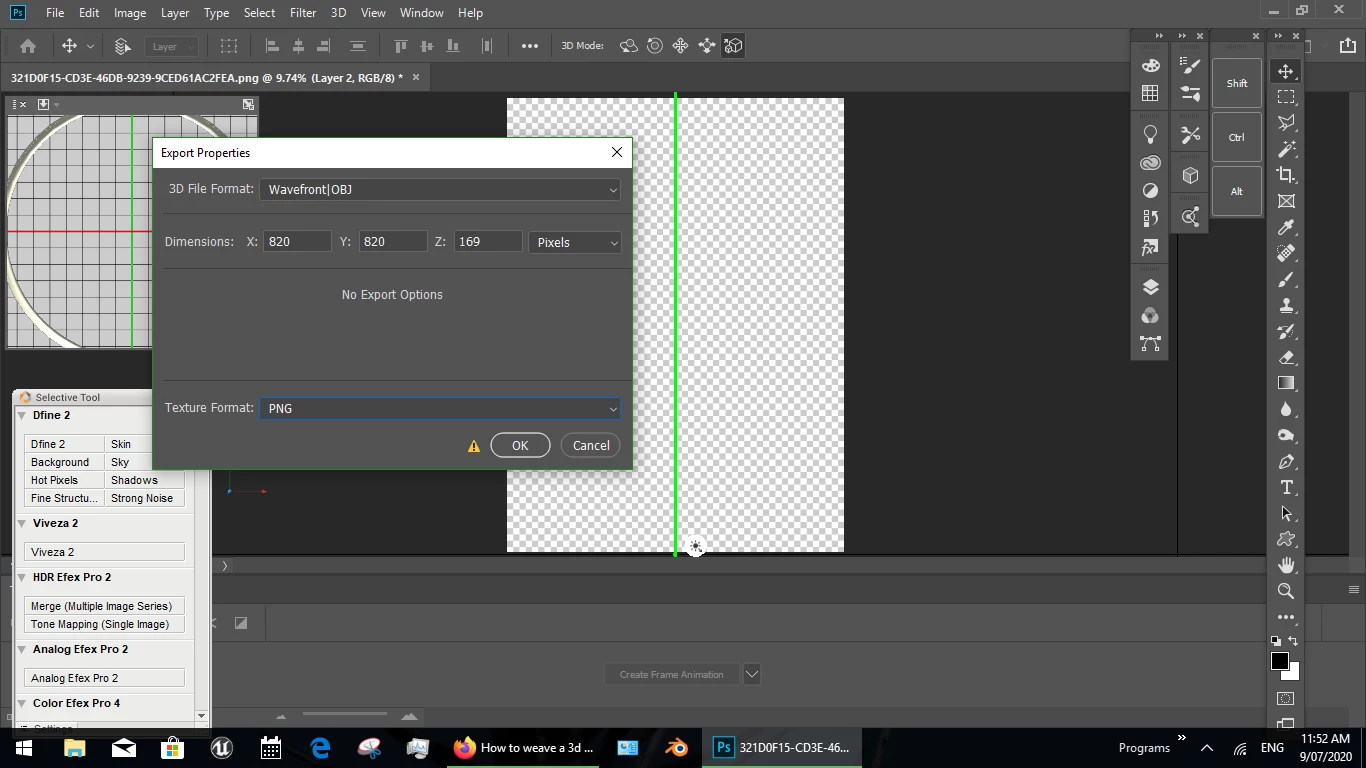
Task: Open the Brush Settings panel icon
Action: tap(1190, 66)
